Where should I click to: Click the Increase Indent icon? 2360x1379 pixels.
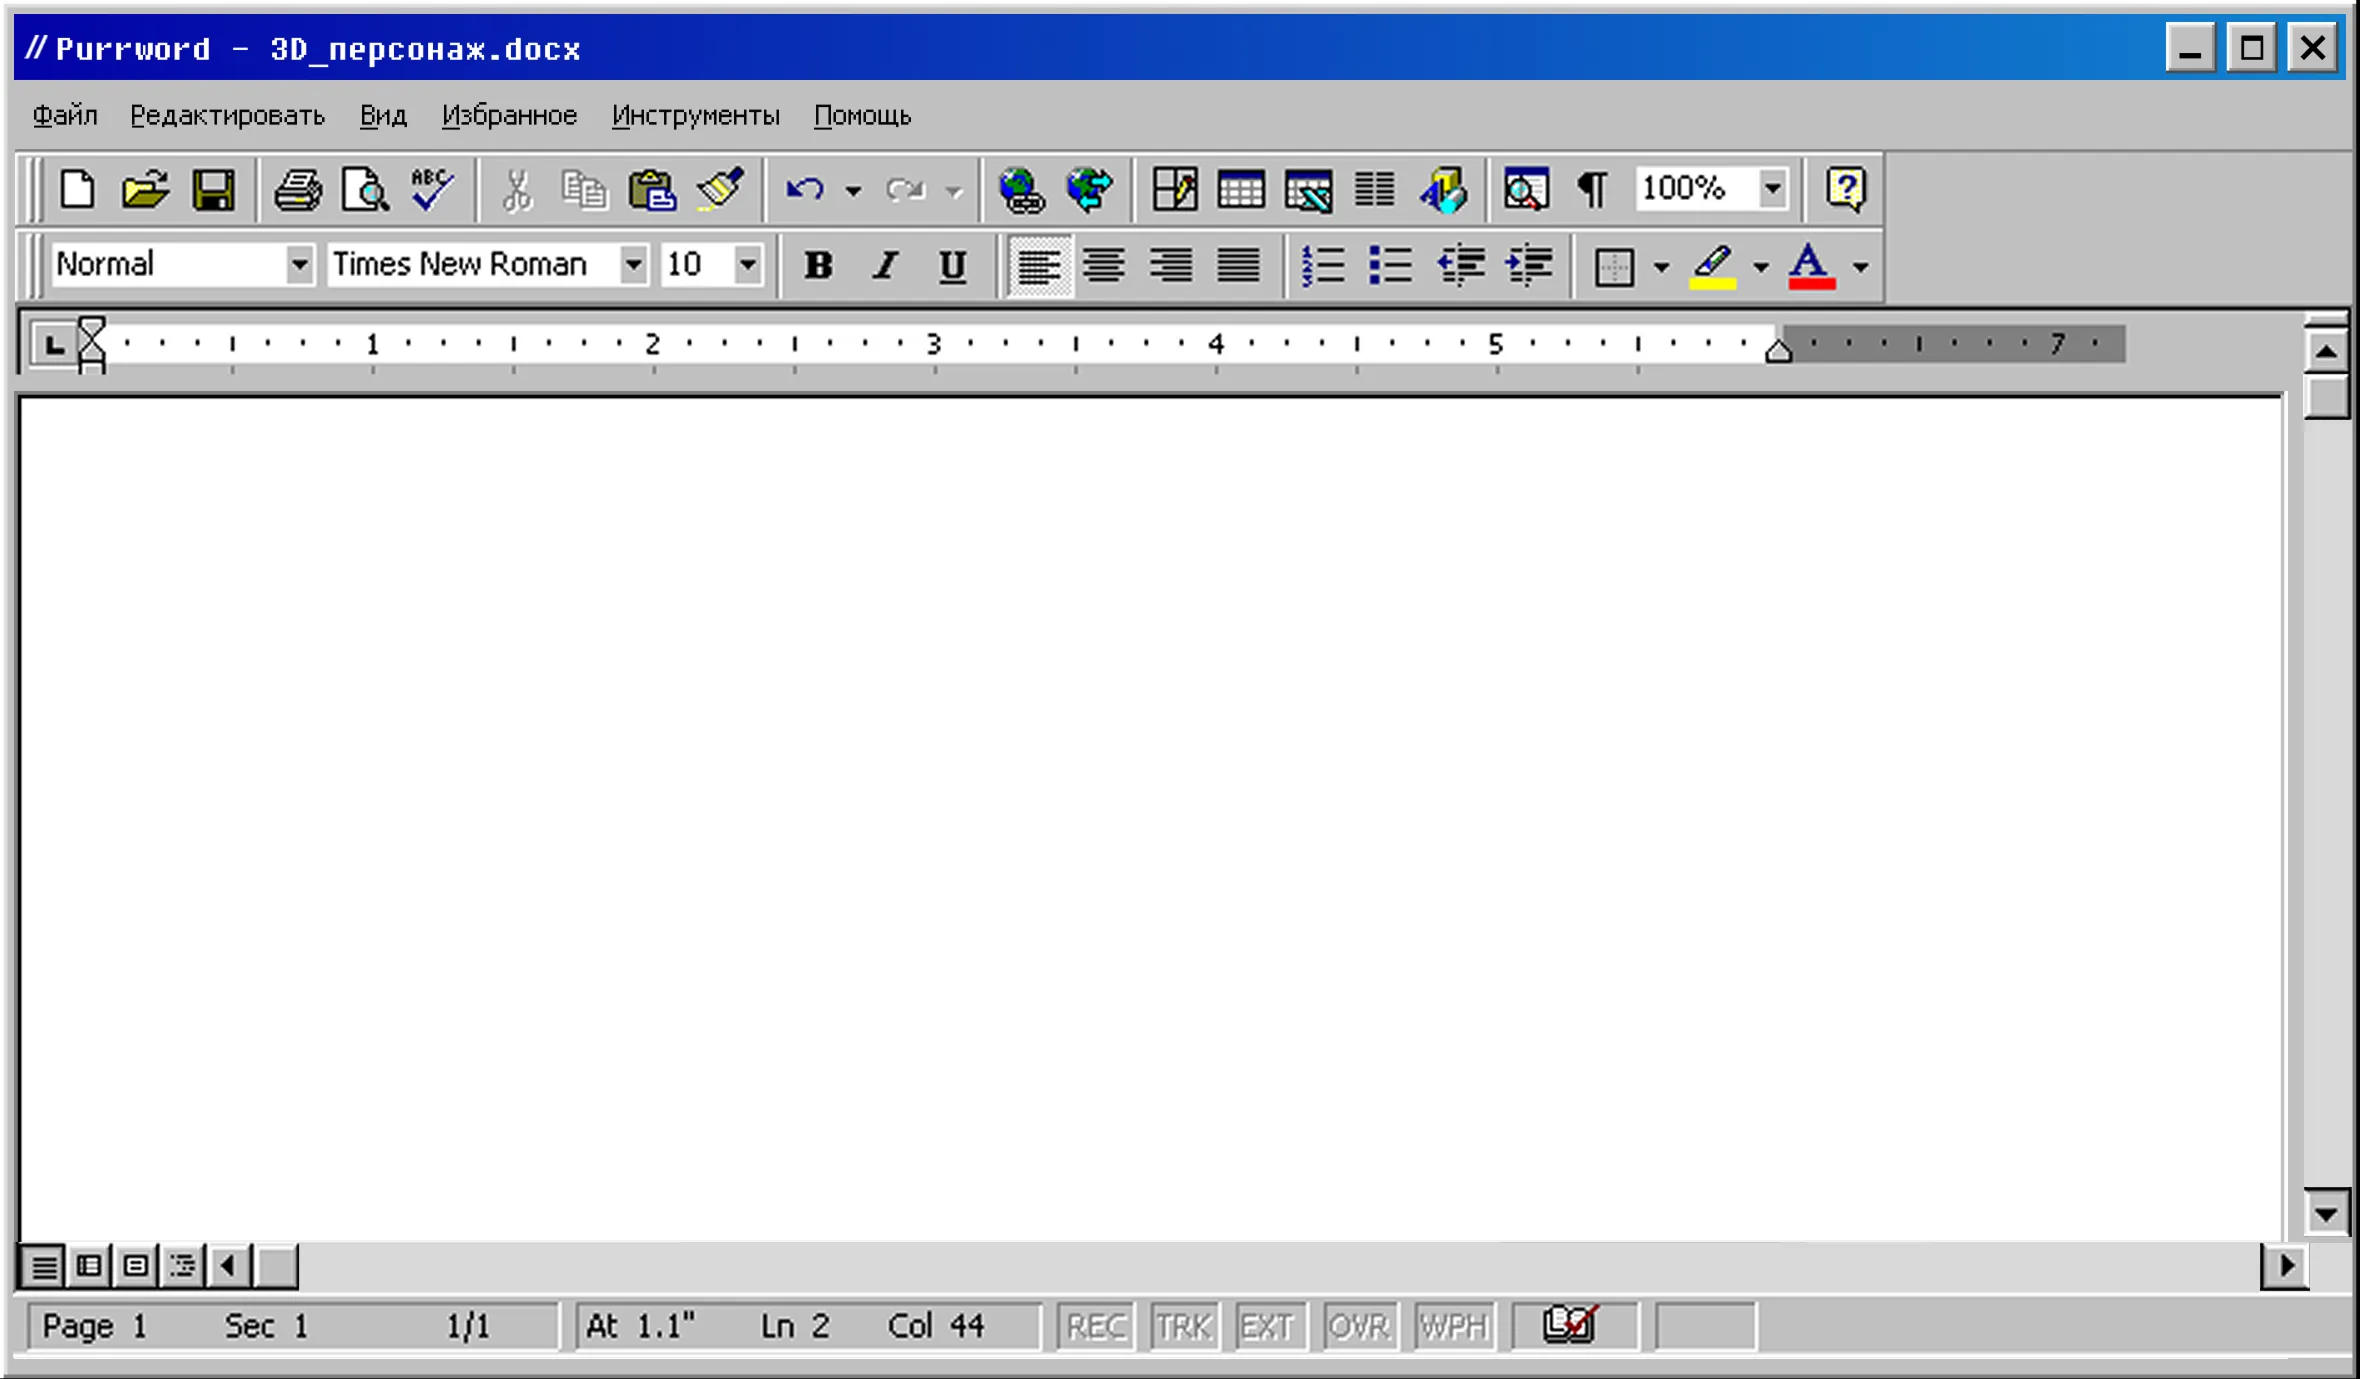tap(1528, 265)
